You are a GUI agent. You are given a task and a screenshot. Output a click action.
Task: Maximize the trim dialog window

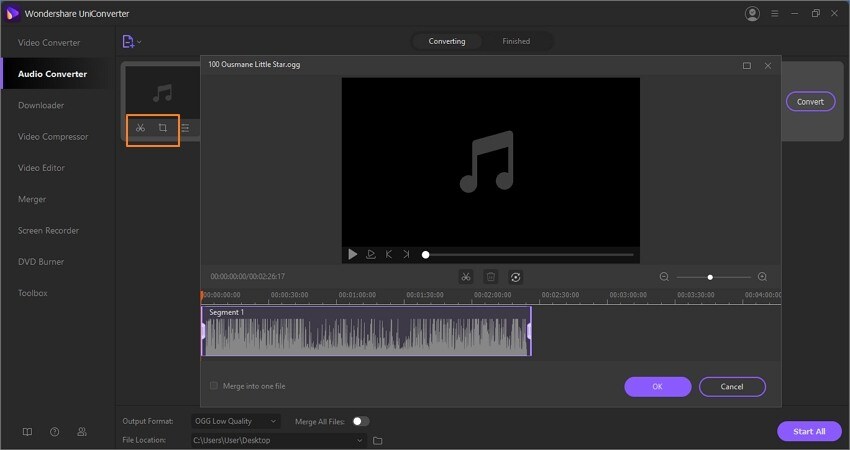click(747, 66)
